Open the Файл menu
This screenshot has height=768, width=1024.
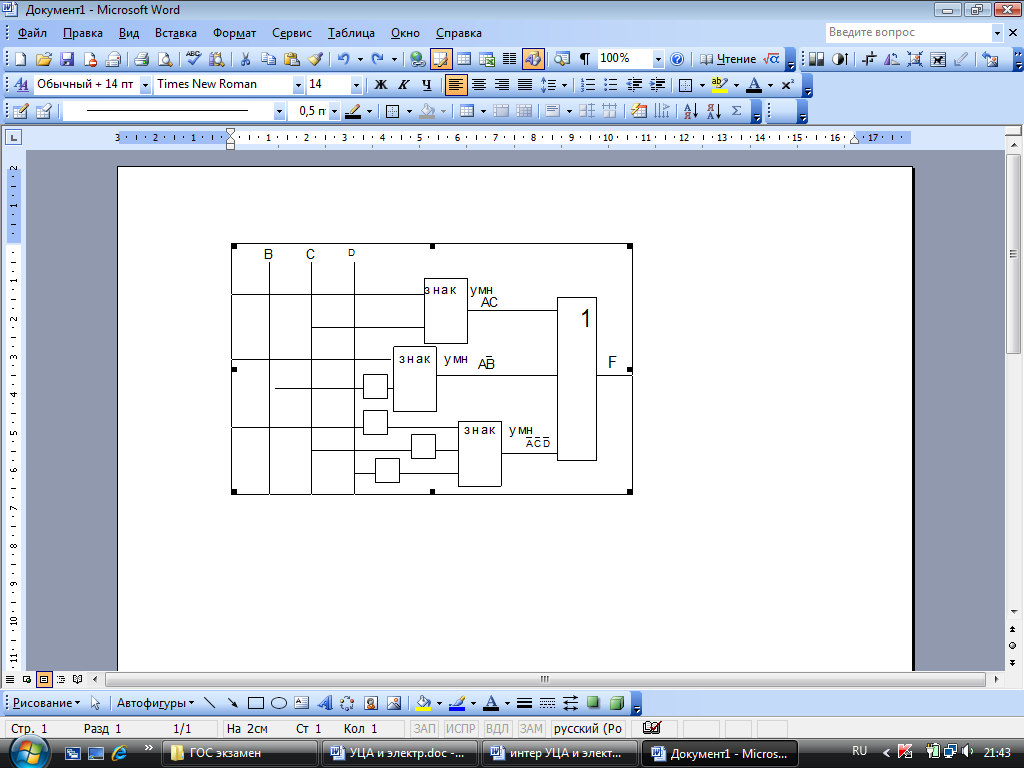[32, 33]
